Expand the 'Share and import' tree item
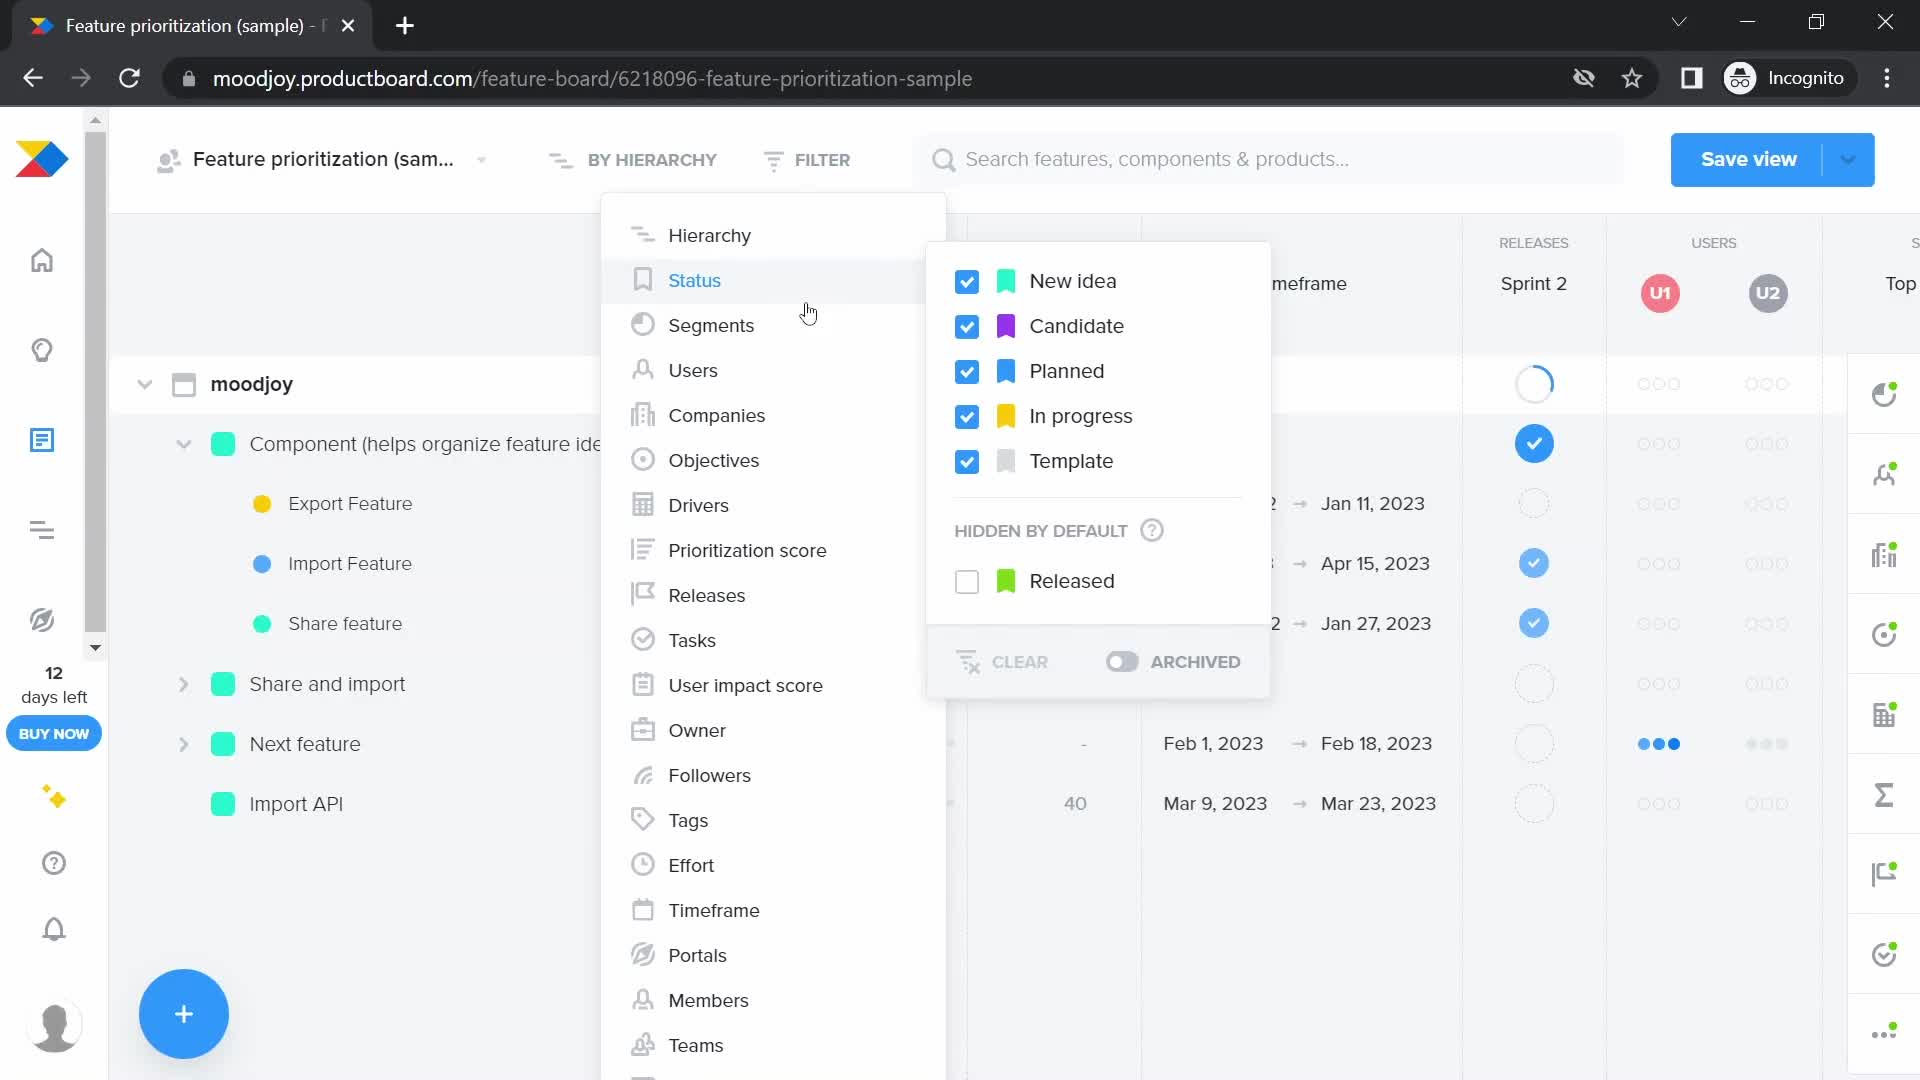Screen dimensions: 1920x1080 183,683
